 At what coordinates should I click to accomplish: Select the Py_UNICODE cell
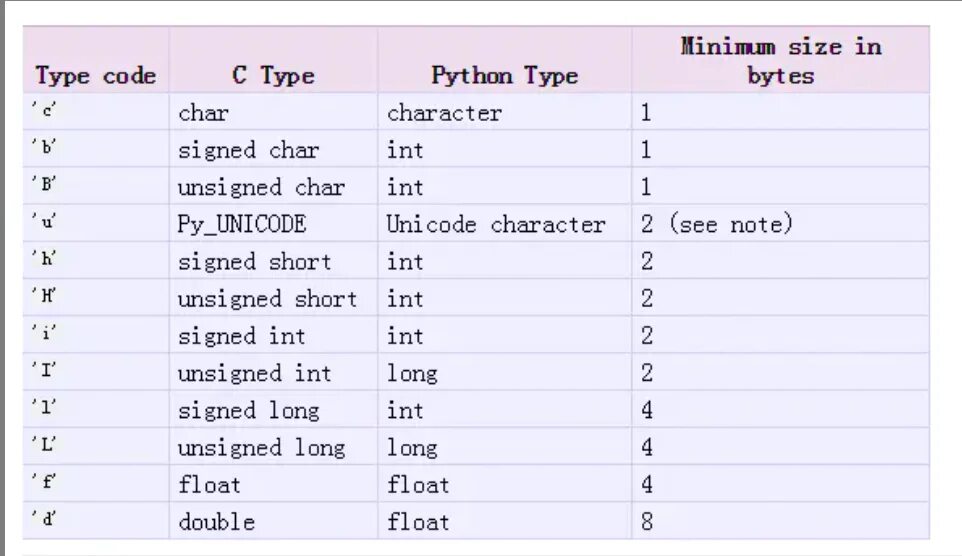coord(274,223)
